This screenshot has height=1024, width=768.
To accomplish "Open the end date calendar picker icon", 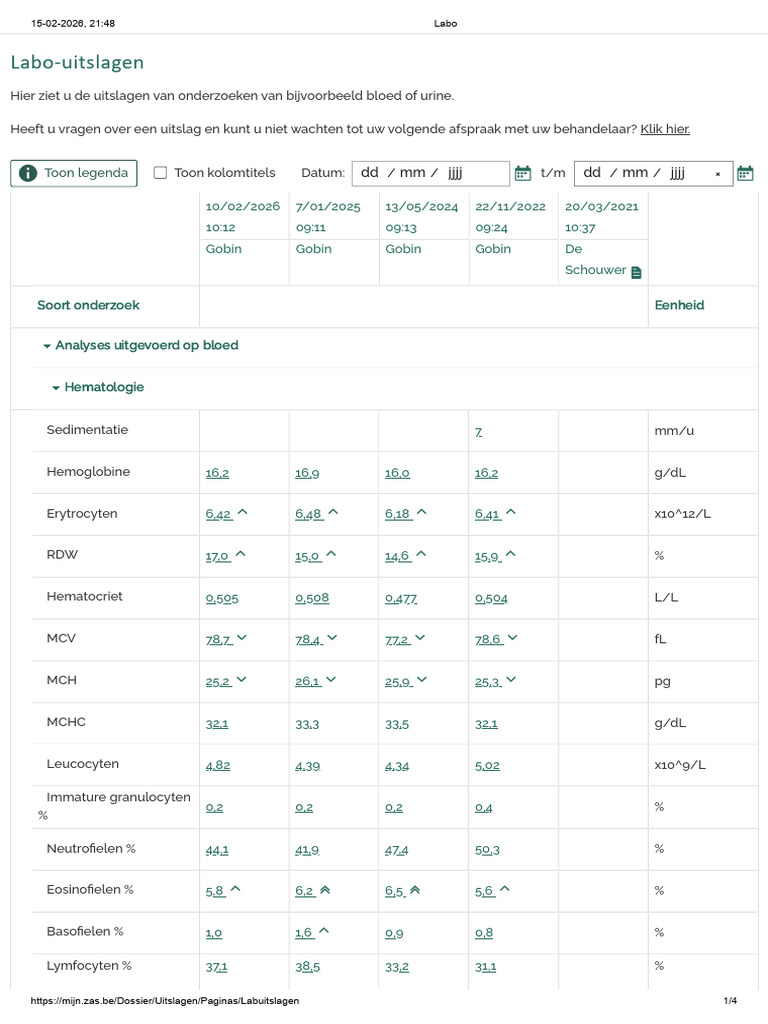I will (x=745, y=173).
